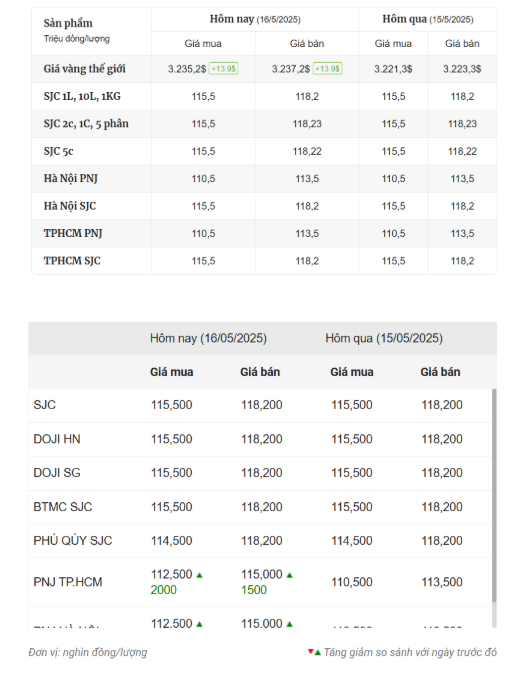The height and width of the screenshot is (675, 513).
Task: Click the green up arrow beside 112,500 in PNJ TP.HCM row
Action: point(199,575)
